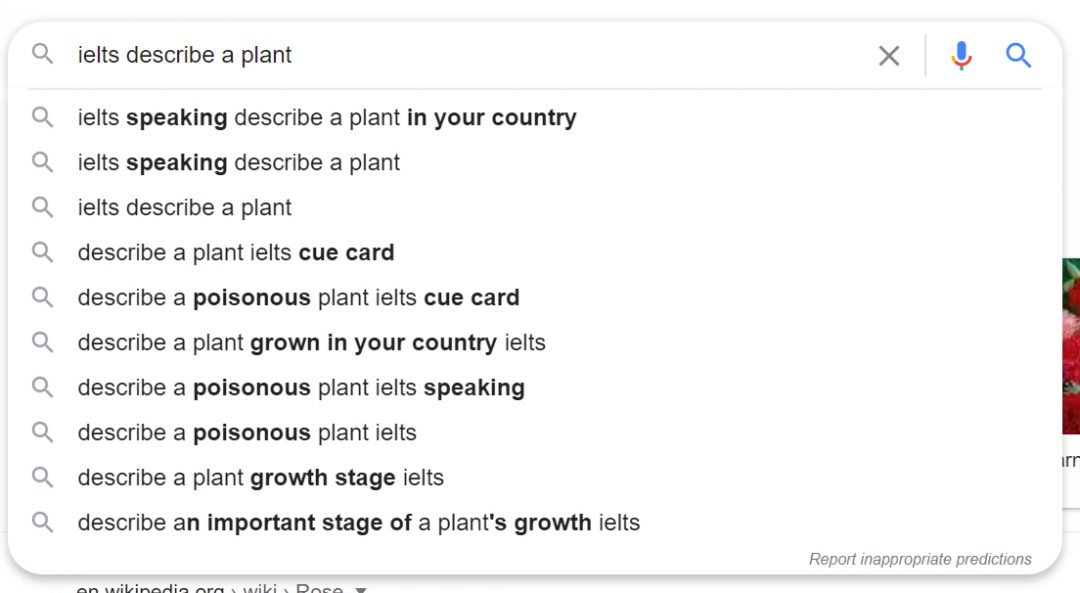
Task: Select suggestion 'ielts speaking describe a plant'
Action: [238, 162]
